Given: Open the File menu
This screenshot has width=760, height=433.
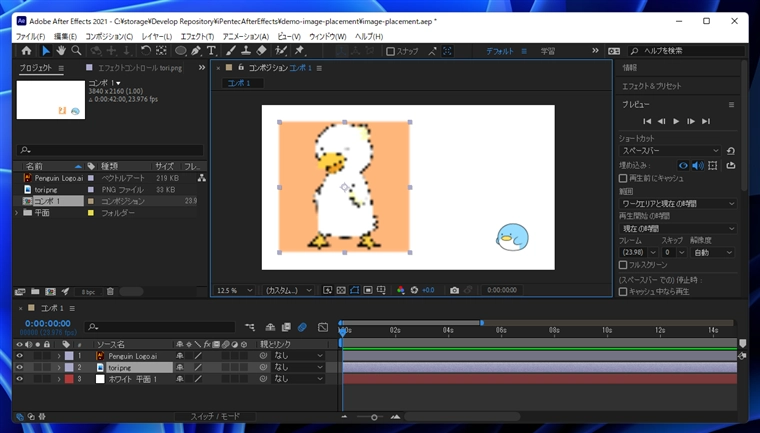Looking at the screenshot, I should [x=30, y=36].
